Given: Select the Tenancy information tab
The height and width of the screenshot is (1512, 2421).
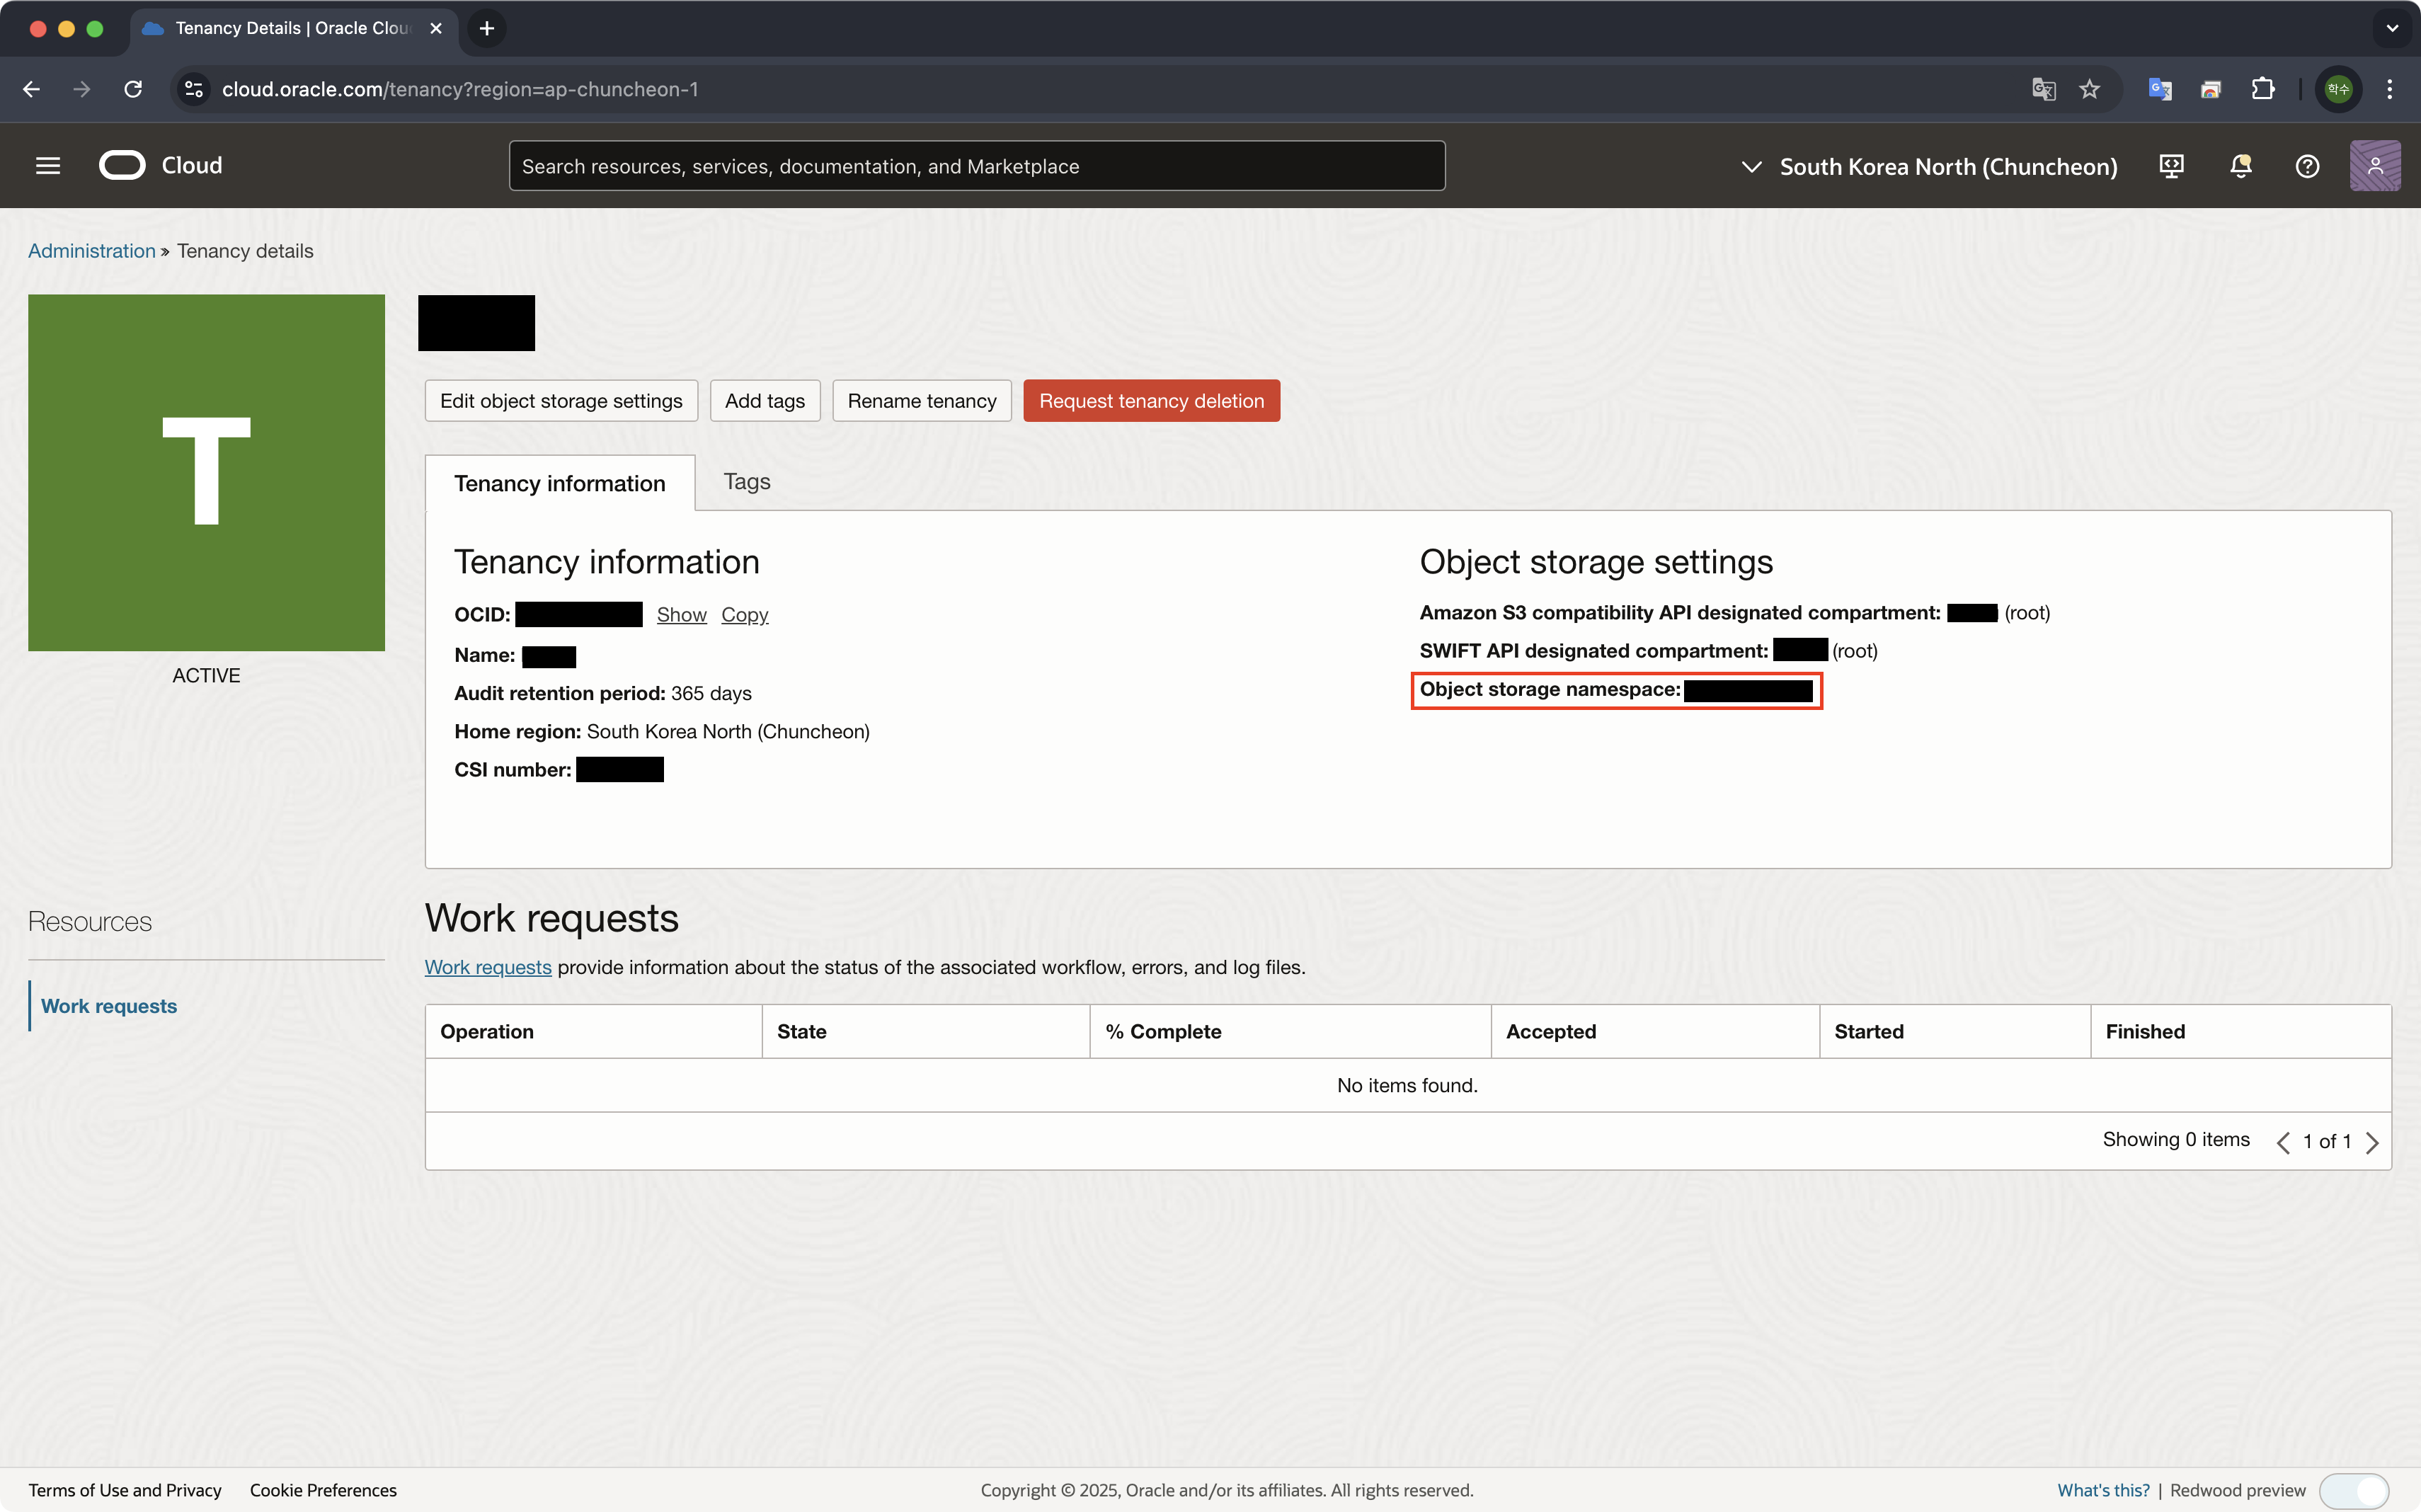Looking at the screenshot, I should pos(559,484).
